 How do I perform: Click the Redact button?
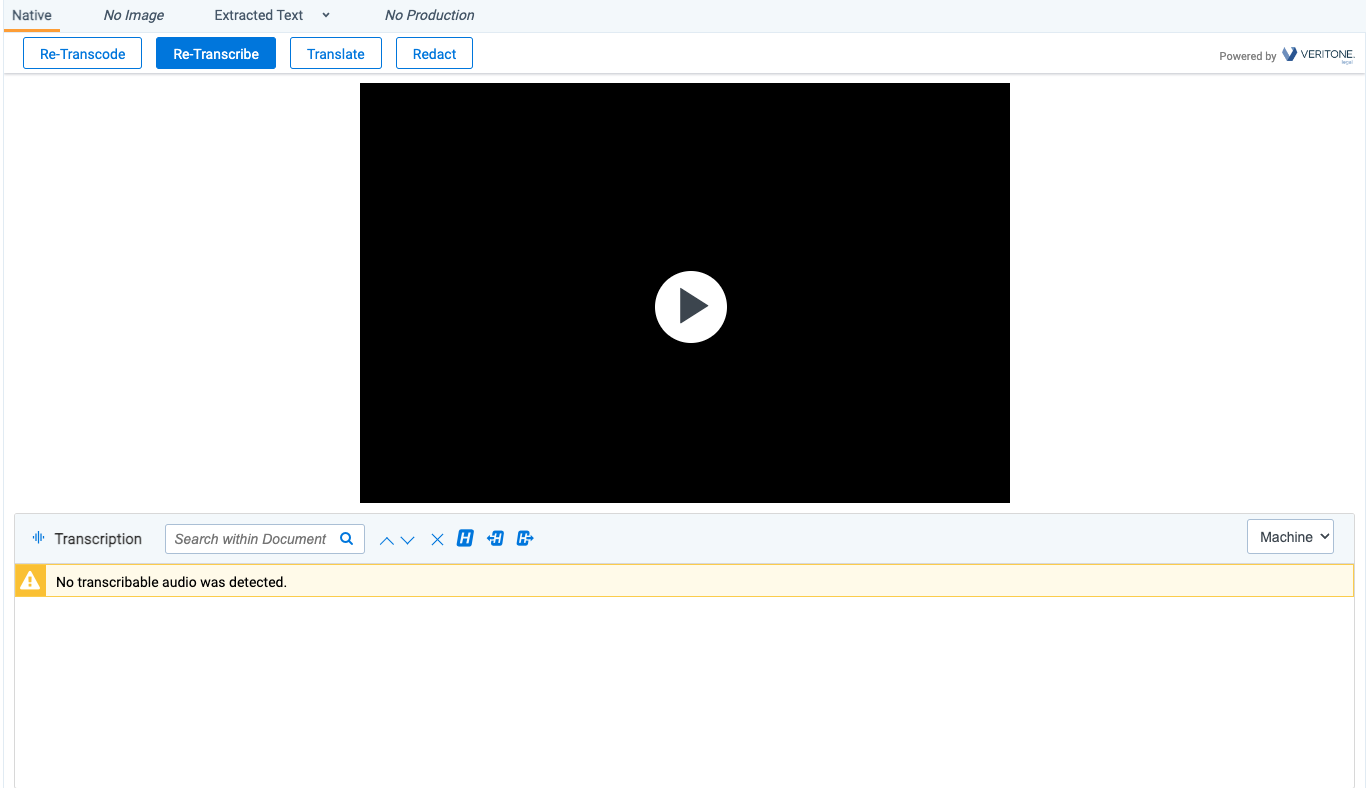pyautogui.click(x=435, y=54)
